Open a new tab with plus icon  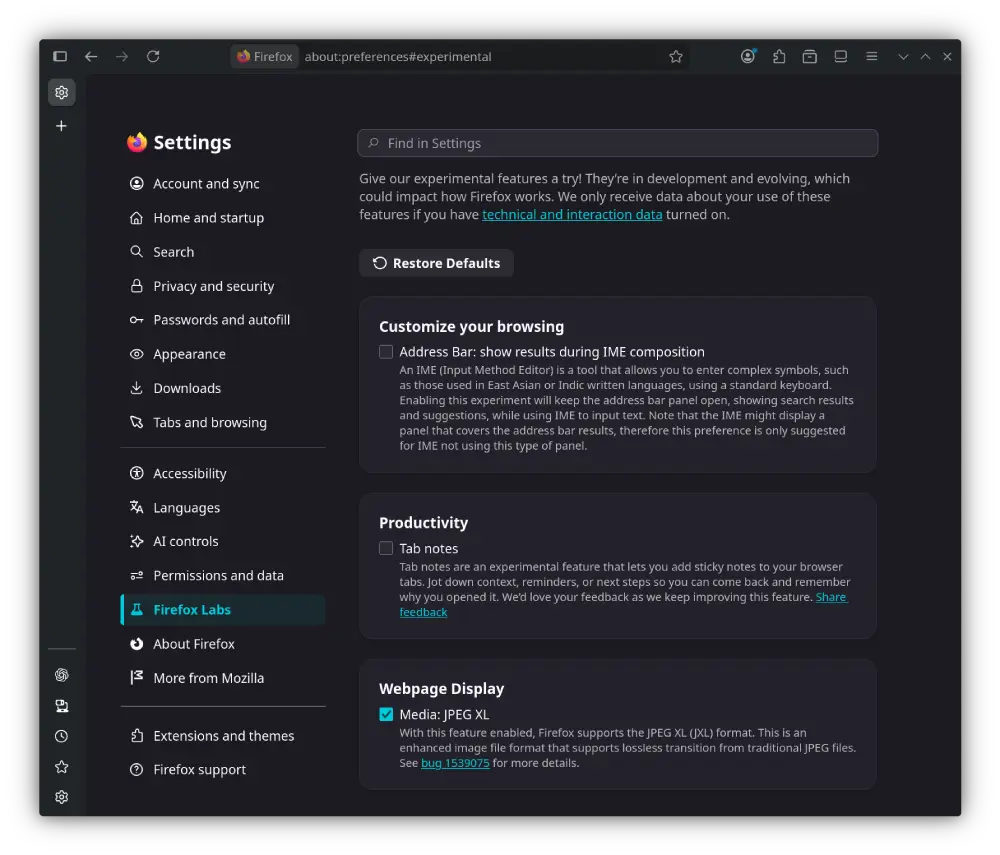coord(61,126)
